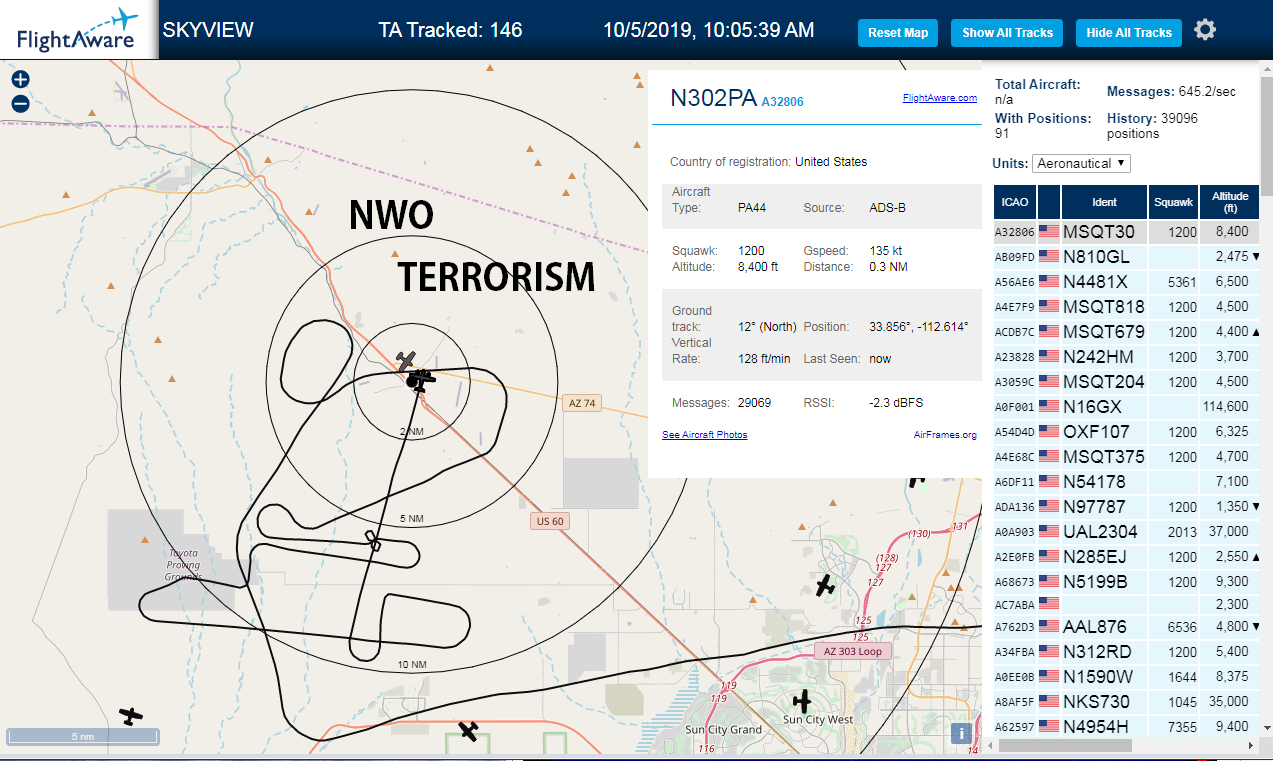
Task: Select the MSQT375 aircraft row
Action: click(1126, 457)
